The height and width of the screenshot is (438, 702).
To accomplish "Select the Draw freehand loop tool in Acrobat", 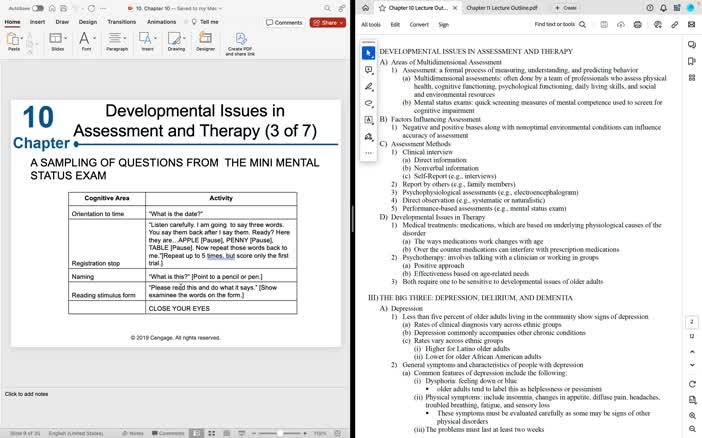I will [368, 103].
